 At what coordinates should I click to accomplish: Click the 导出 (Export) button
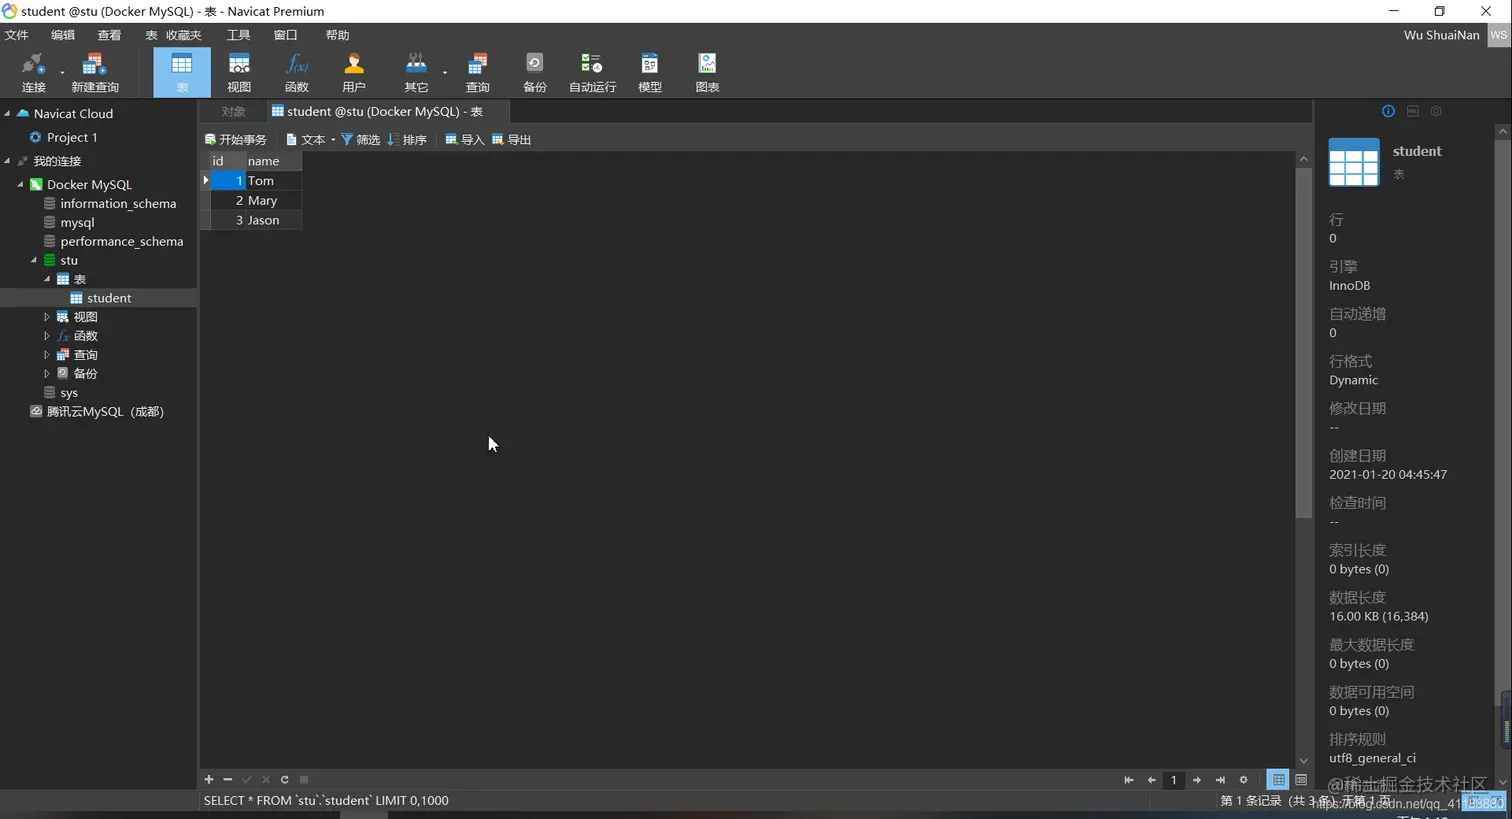click(512, 140)
